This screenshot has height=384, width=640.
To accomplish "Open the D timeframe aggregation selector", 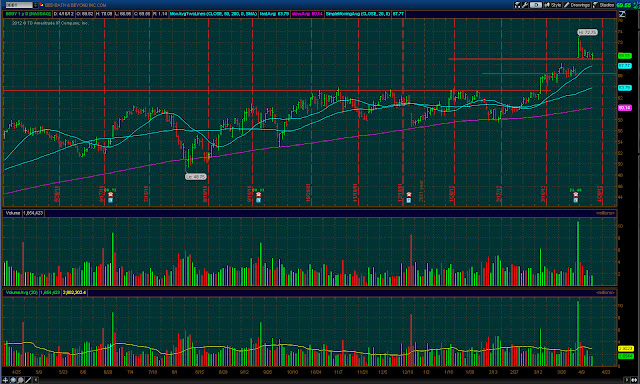I will (x=536, y=5).
